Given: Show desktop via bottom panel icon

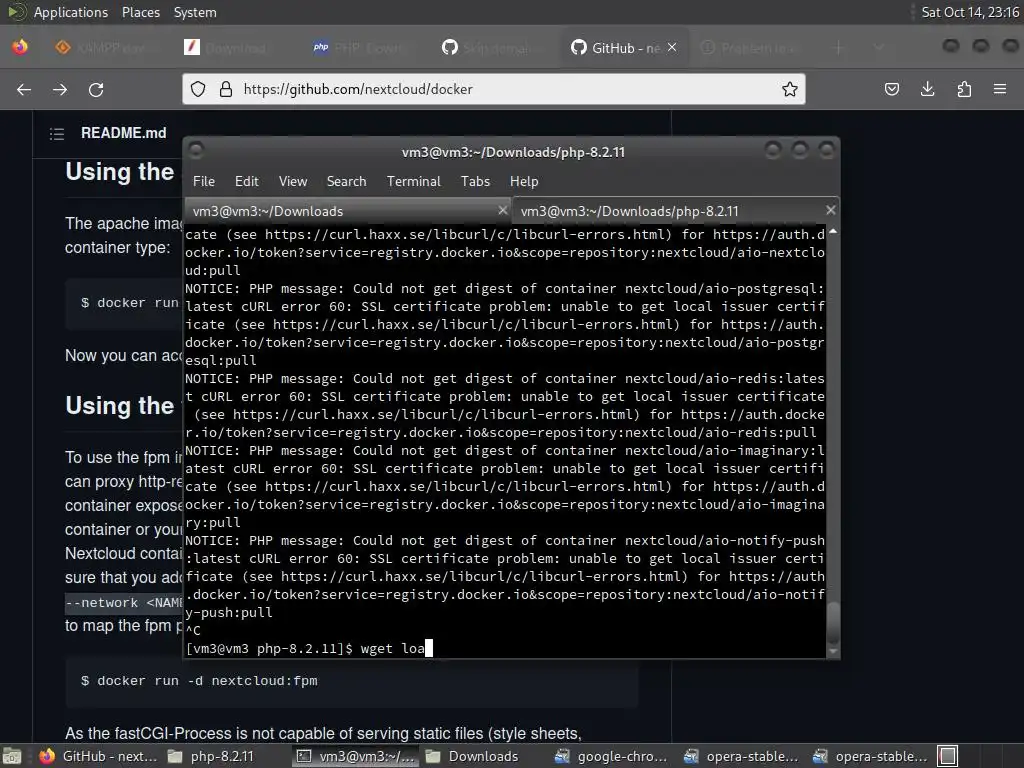Looking at the screenshot, I should click(x=12, y=756).
